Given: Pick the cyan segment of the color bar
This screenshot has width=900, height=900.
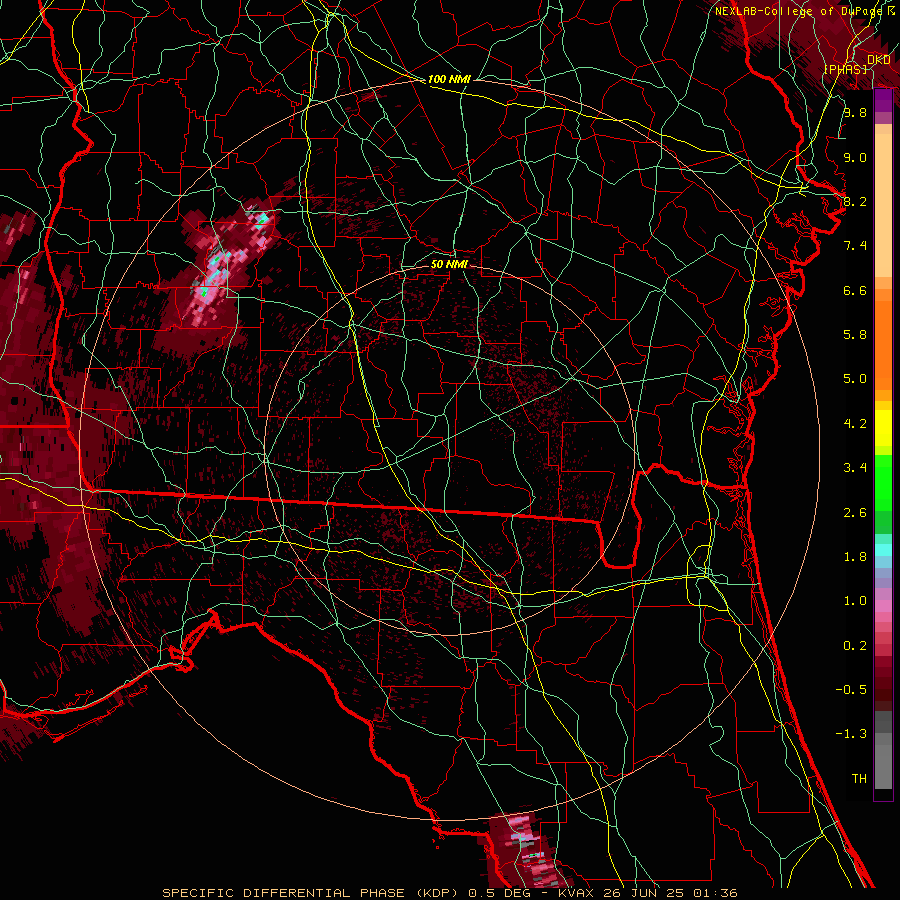Looking at the screenshot, I should click(x=883, y=550).
